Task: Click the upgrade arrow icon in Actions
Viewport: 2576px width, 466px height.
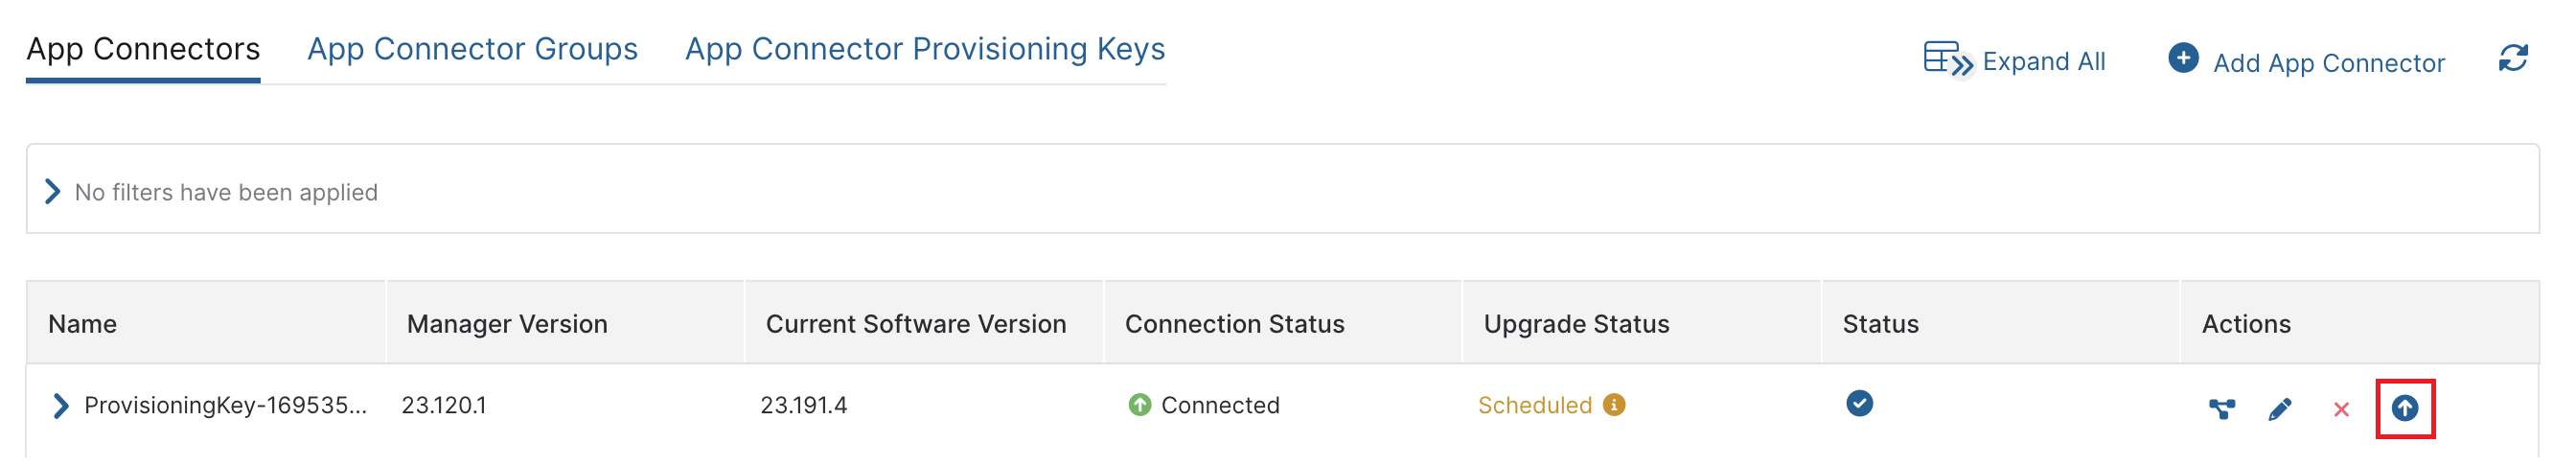Action: (2404, 408)
